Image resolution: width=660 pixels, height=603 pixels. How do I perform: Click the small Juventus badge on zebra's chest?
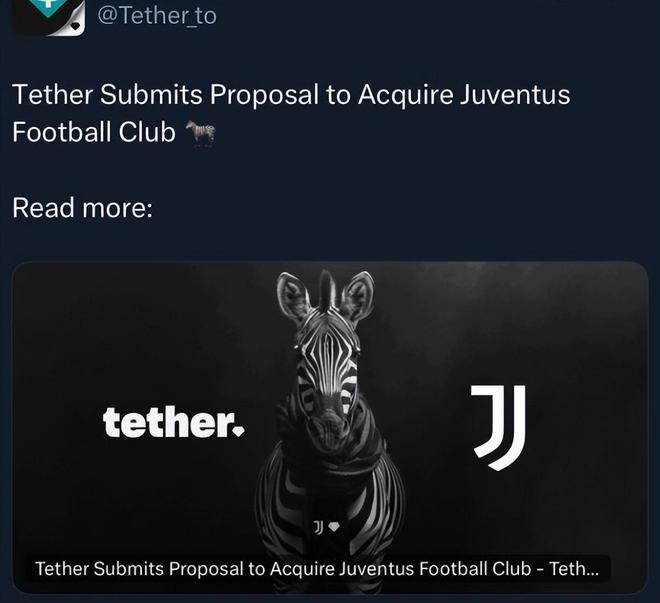[x=319, y=527]
